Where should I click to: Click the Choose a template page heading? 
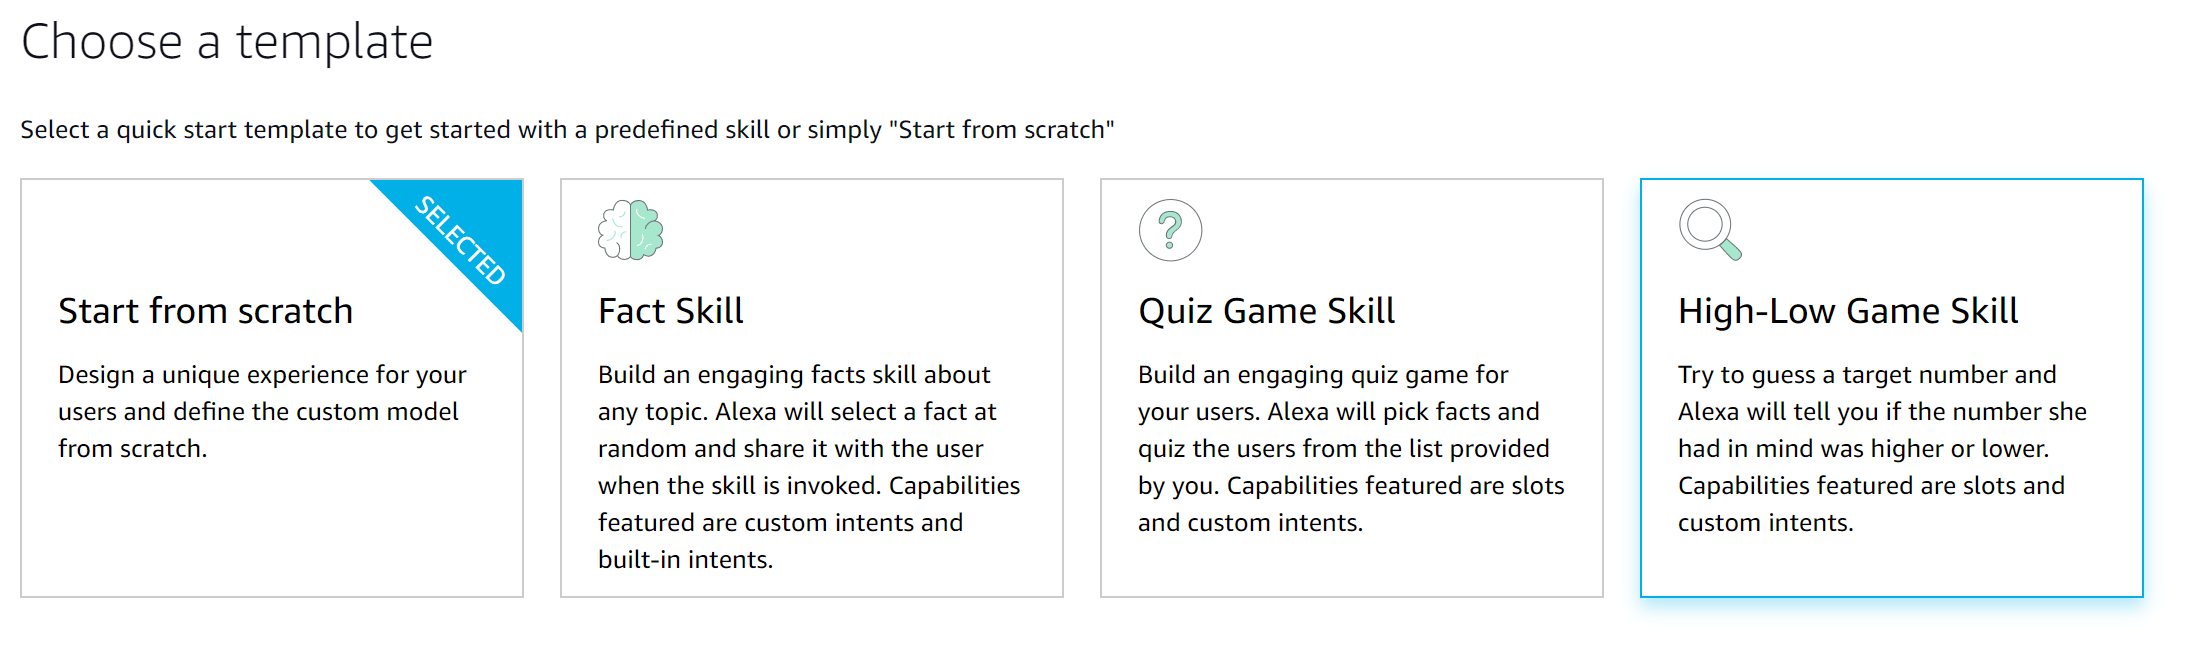click(228, 41)
